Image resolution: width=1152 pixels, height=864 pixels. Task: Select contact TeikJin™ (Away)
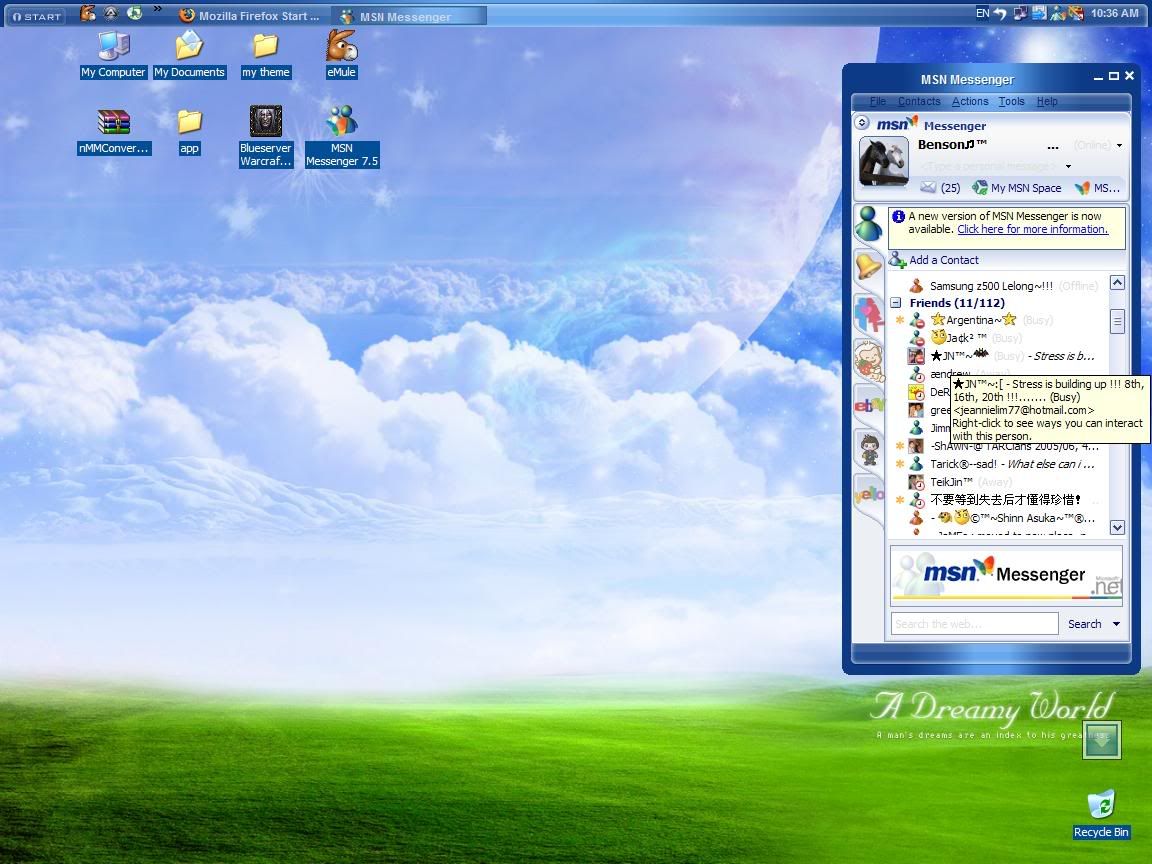[x=960, y=482]
